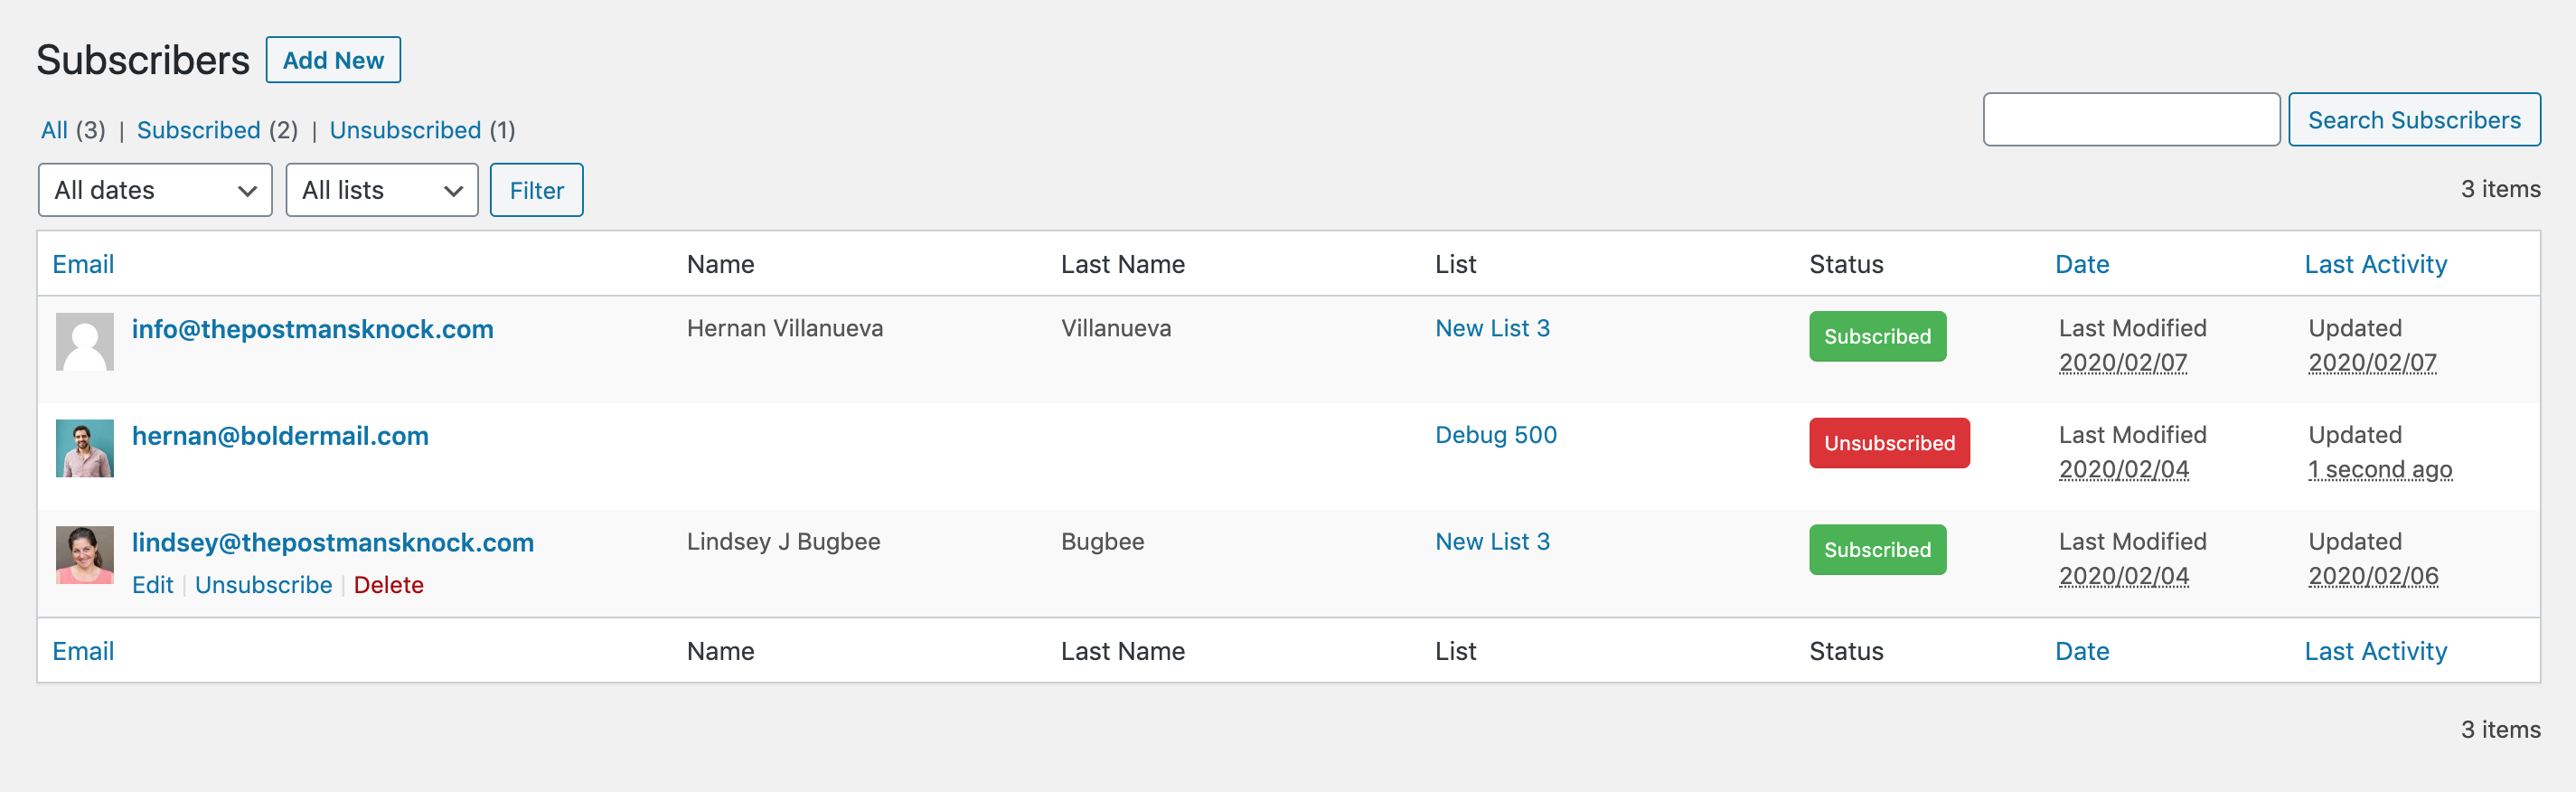This screenshot has width=2576, height=792.
Task: Click the Last Name column header
Action: click(x=1123, y=264)
